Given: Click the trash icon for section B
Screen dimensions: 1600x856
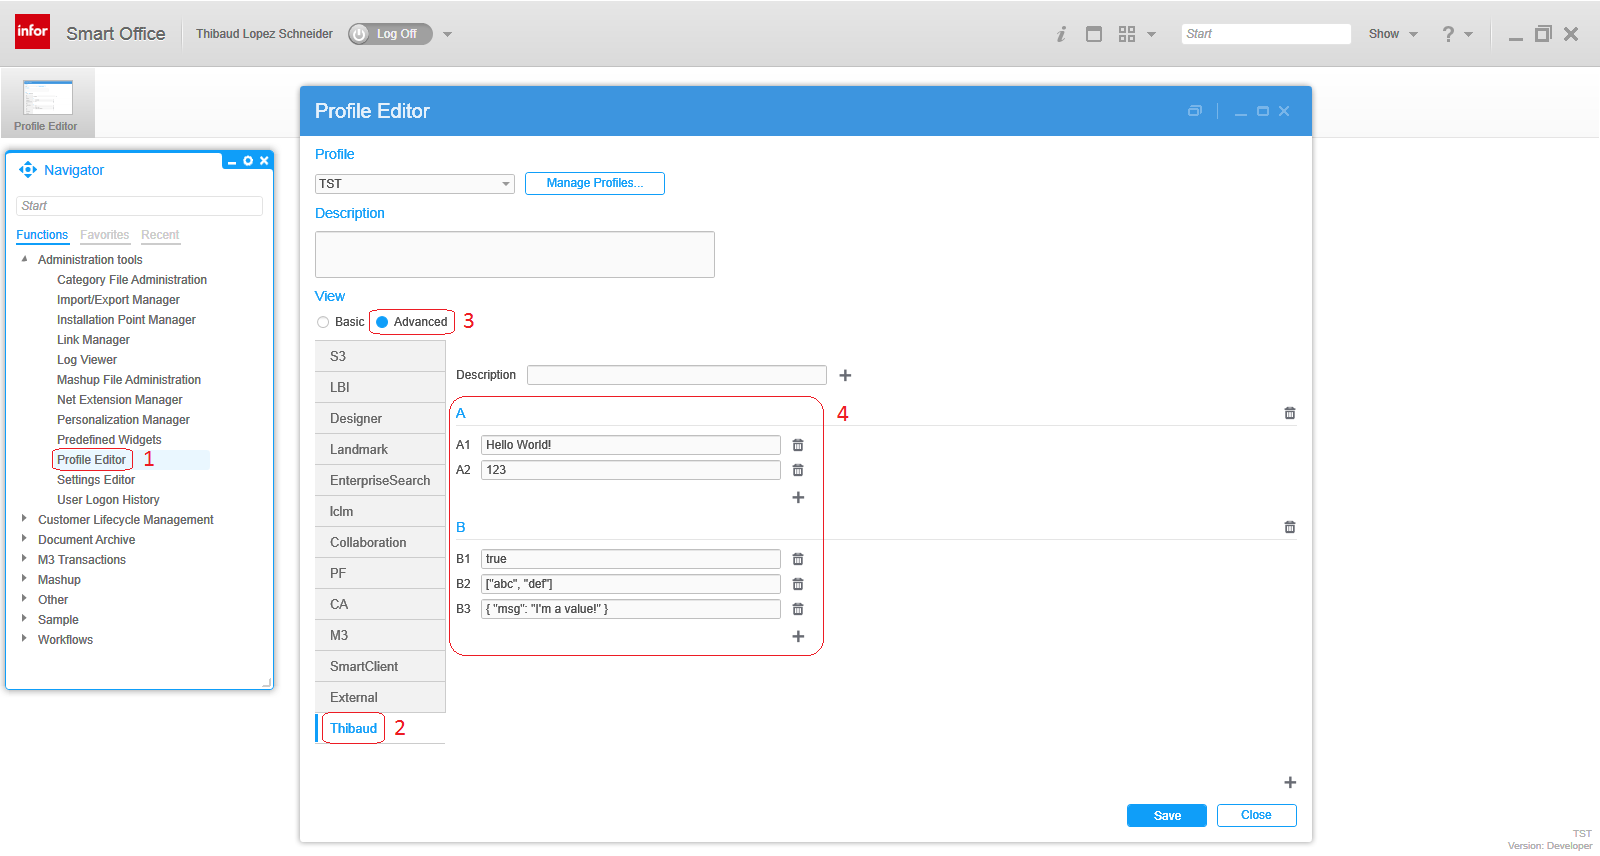Looking at the screenshot, I should point(1290,527).
